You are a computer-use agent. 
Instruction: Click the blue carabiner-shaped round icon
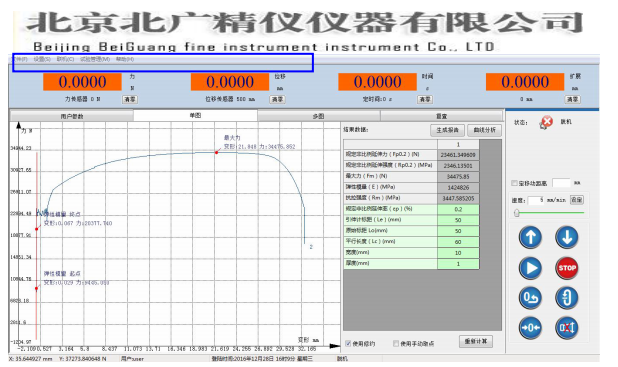click(x=567, y=298)
